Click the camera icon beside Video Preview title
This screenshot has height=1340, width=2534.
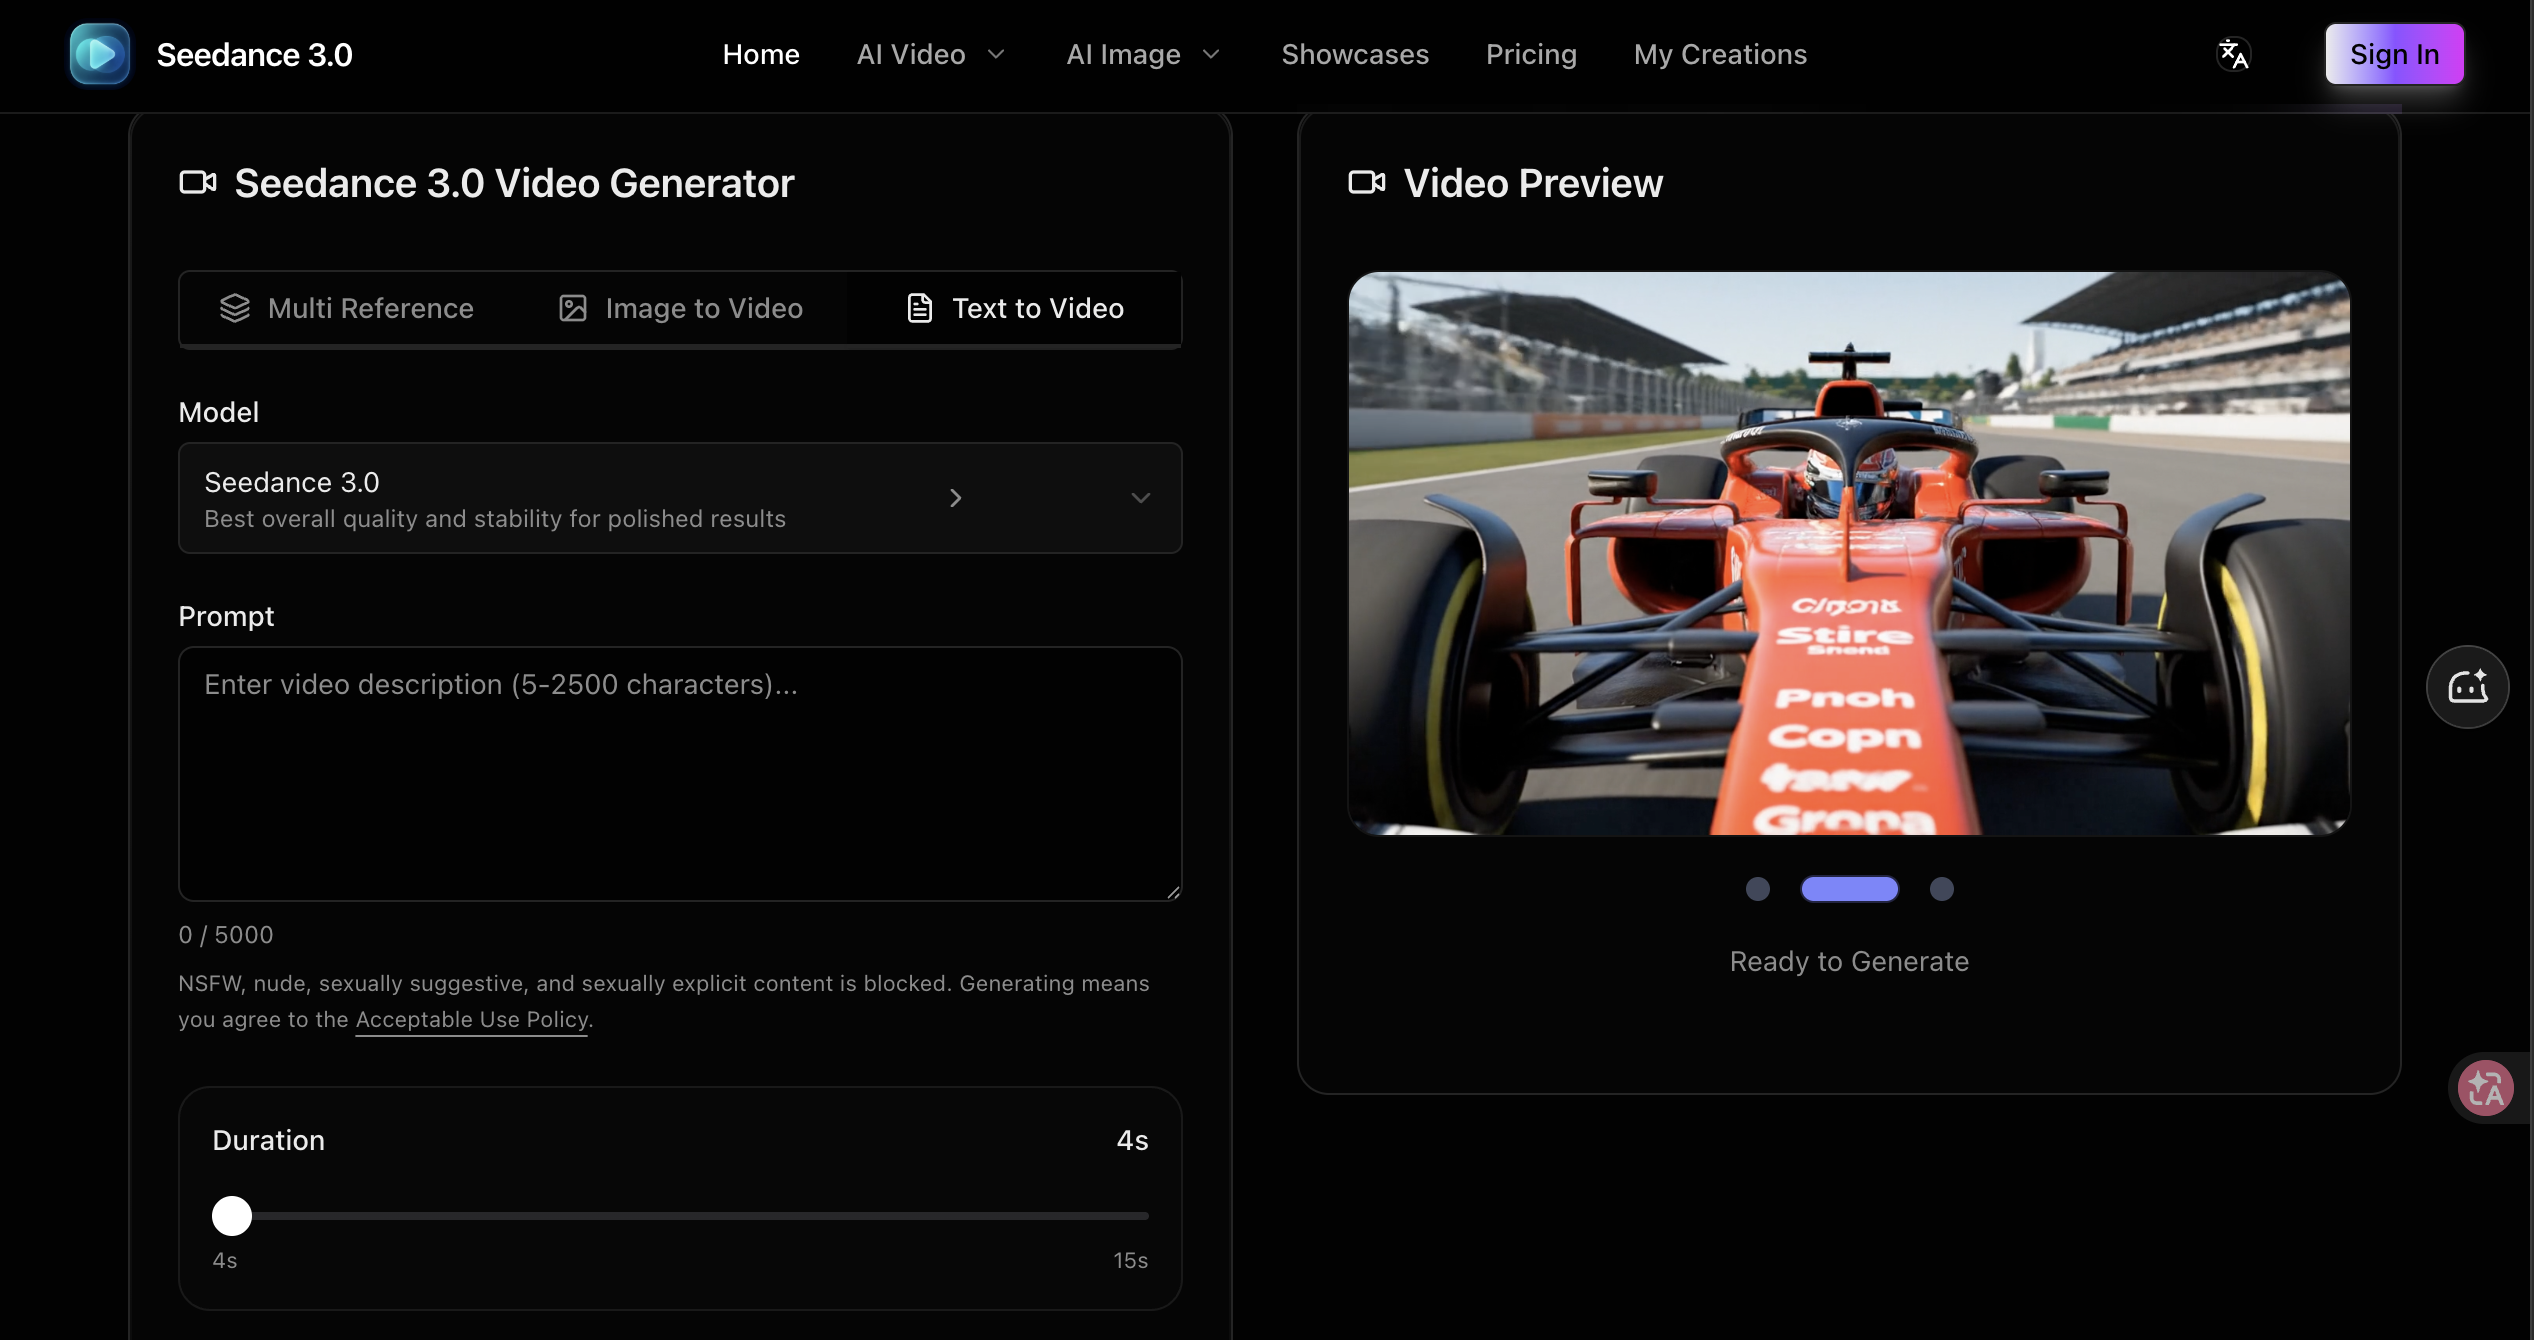pos(1367,182)
